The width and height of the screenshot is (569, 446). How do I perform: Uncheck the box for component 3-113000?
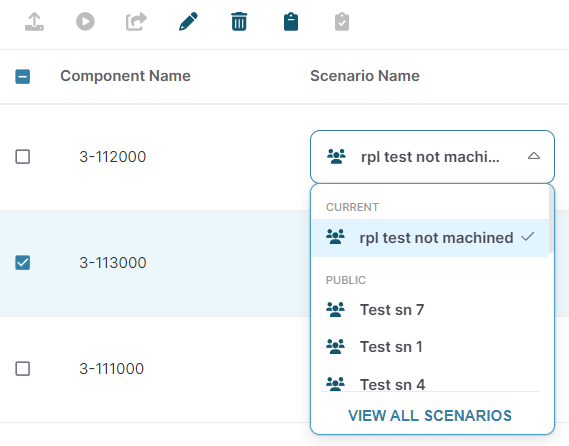[x=22, y=263]
